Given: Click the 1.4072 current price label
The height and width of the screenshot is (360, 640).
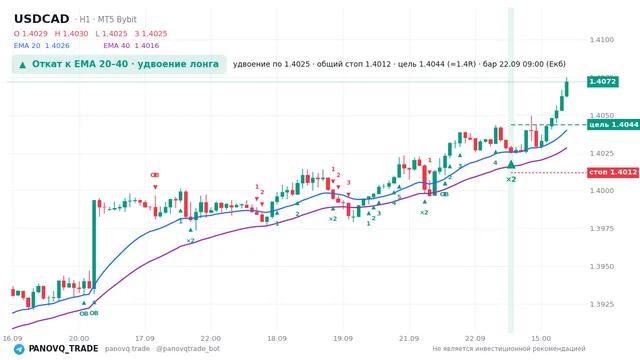Looking at the screenshot, I should pyautogui.click(x=602, y=81).
